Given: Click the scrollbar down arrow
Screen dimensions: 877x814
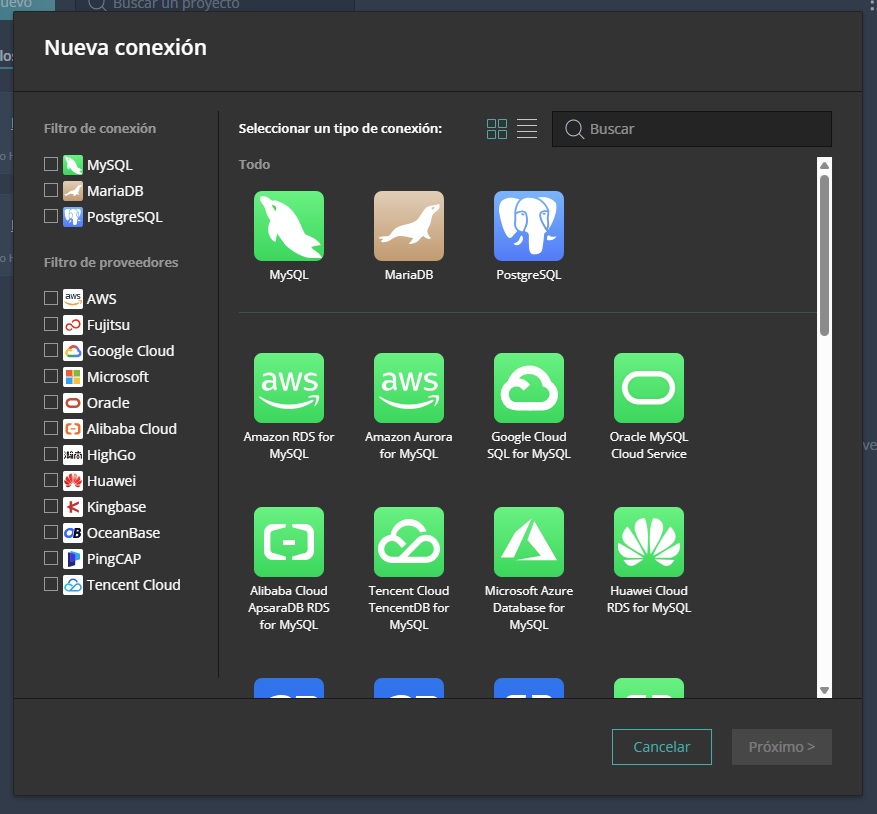Looking at the screenshot, I should coord(824,690).
